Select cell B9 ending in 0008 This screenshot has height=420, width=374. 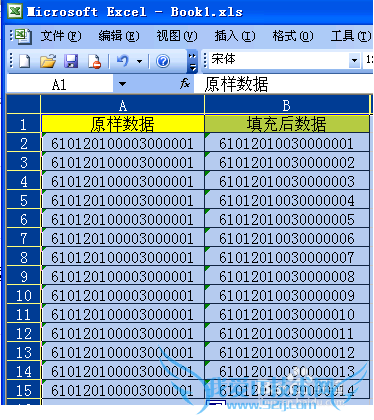[x=287, y=276]
